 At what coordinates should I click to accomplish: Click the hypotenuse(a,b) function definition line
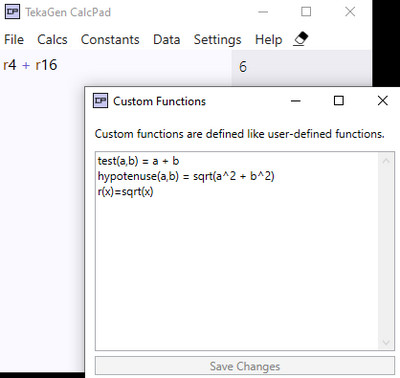click(186, 176)
